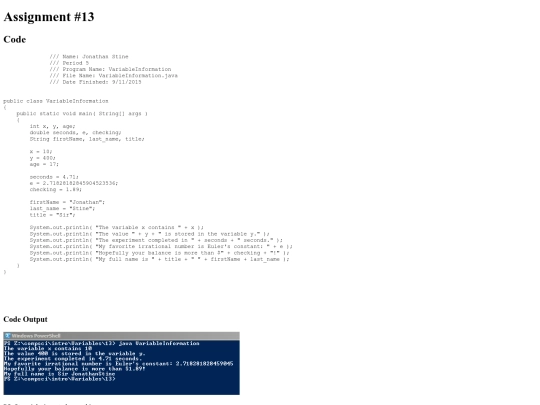The width and height of the screenshot is (540, 405).
Task: Click the Assignment #13 heading
Action: point(49,17)
